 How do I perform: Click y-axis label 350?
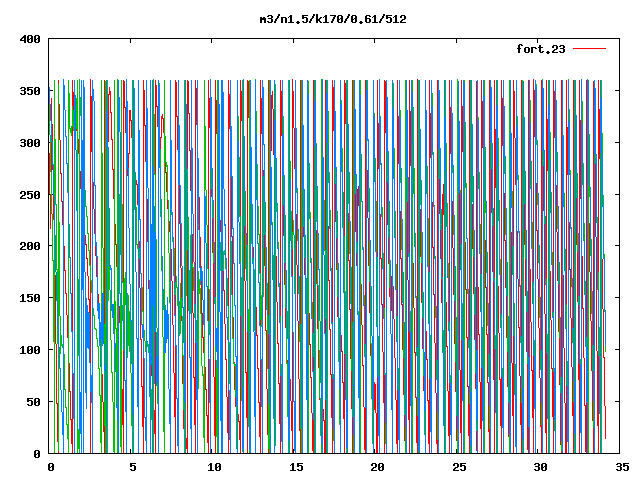click(30, 91)
